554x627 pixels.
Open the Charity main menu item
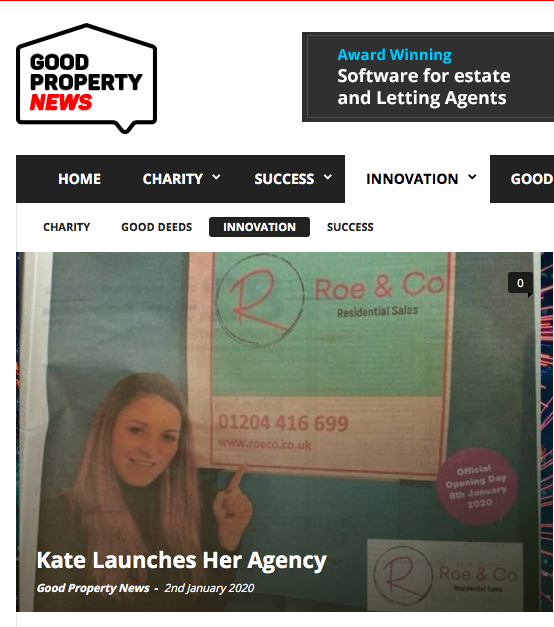(x=173, y=179)
